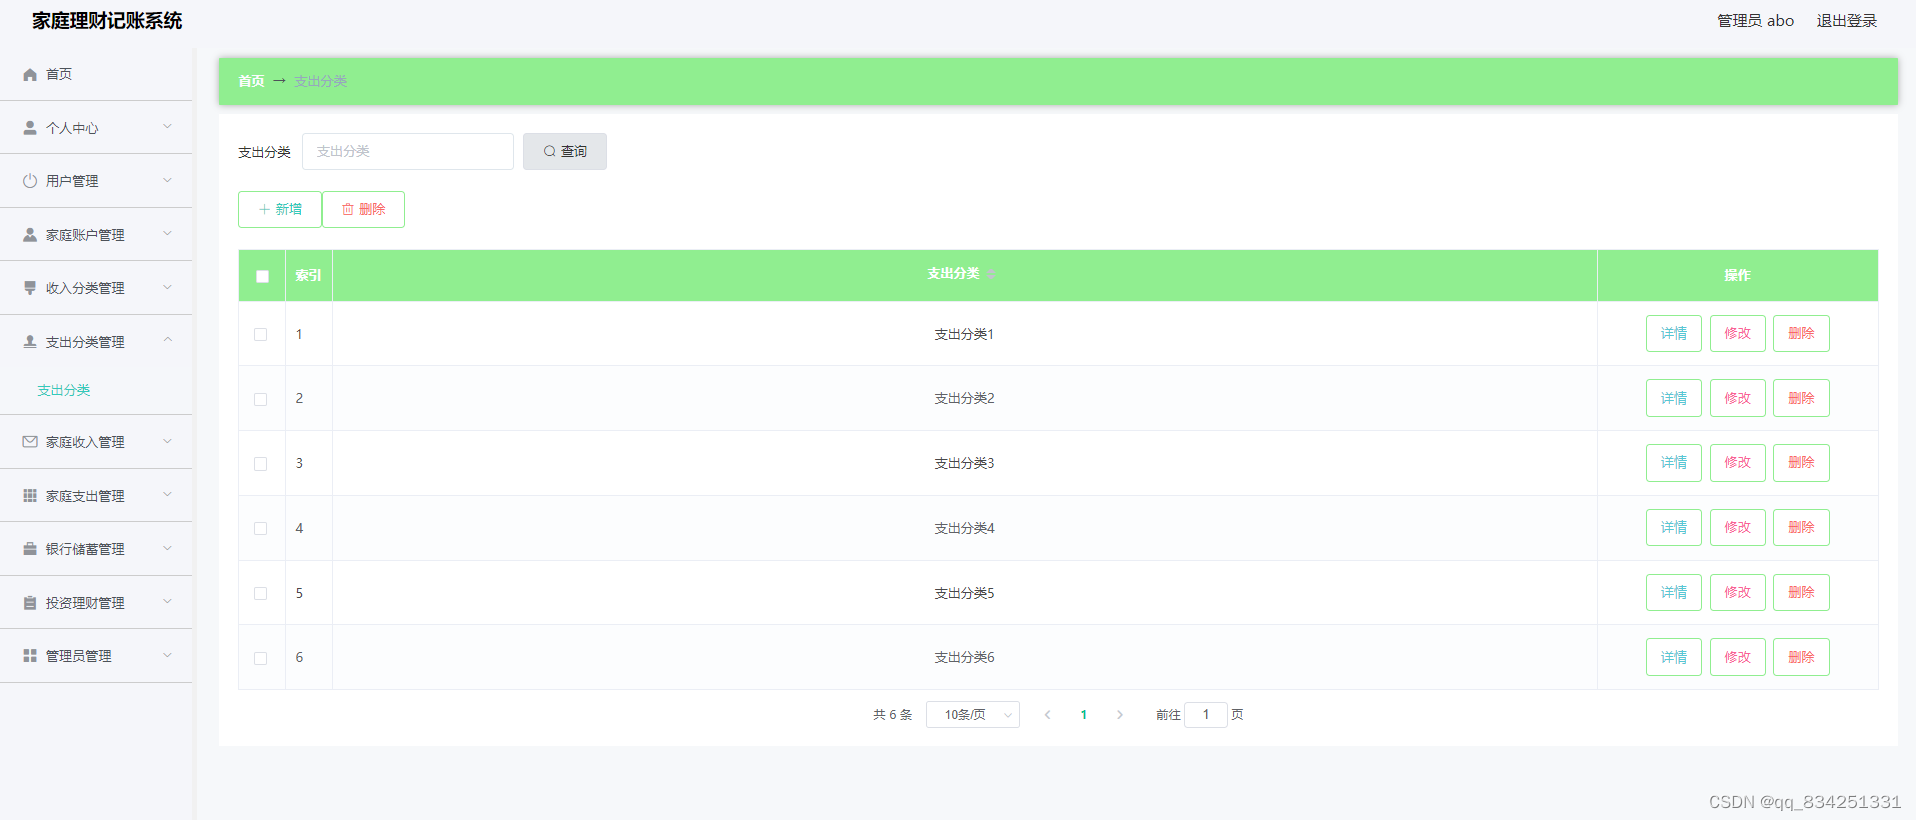The height and width of the screenshot is (820, 1916).
Task: Expand the 管理员管理 menu chevron
Action: point(167,655)
